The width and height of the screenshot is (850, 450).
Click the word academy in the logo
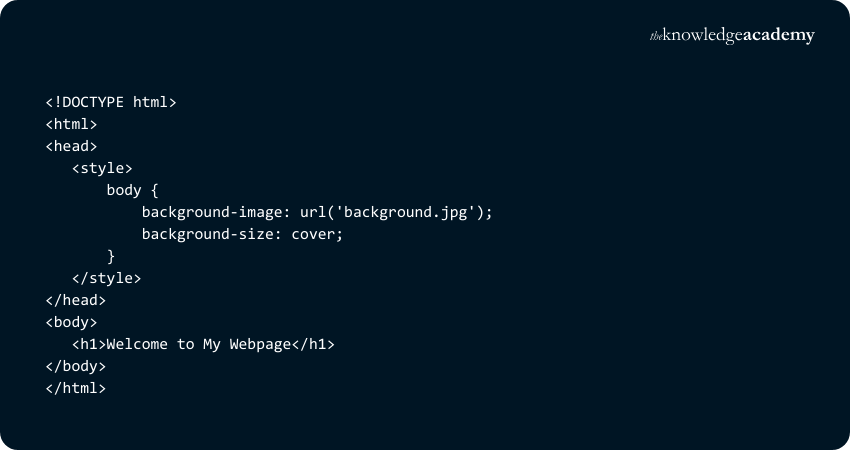click(779, 36)
